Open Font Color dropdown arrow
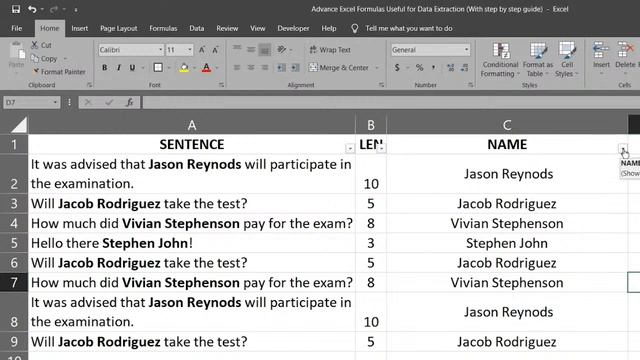The image size is (640, 360). 217,67
